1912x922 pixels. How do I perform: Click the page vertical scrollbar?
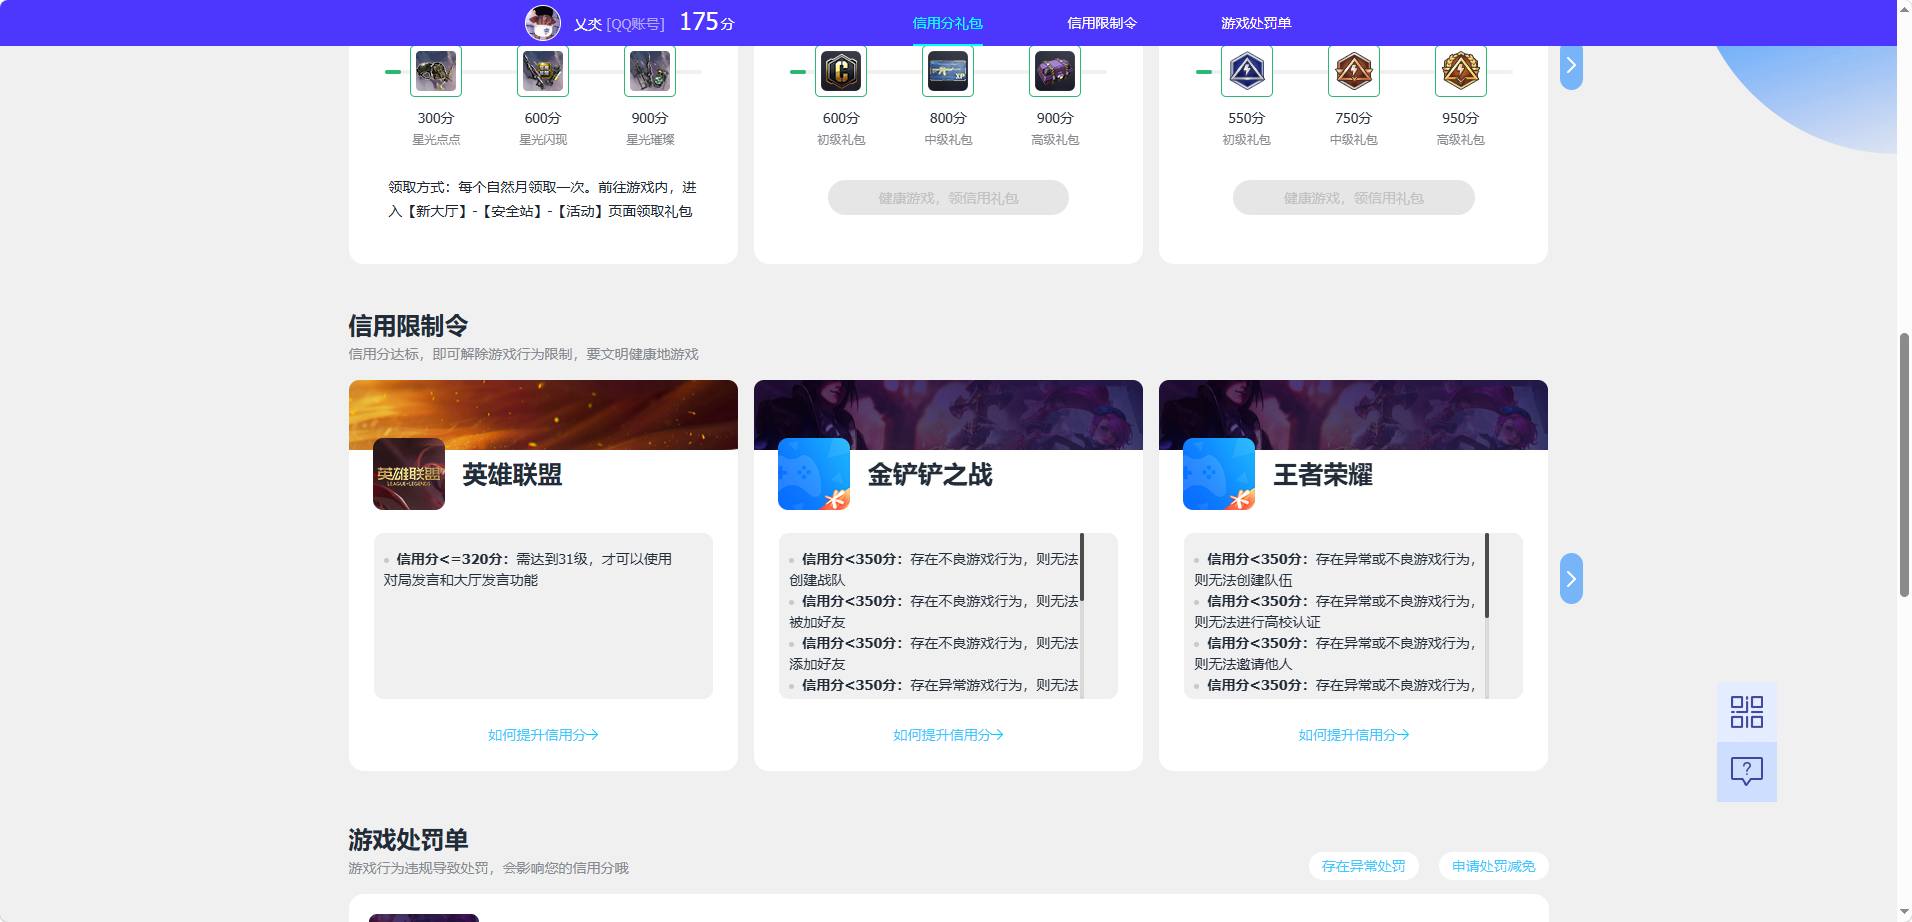point(1904,465)
